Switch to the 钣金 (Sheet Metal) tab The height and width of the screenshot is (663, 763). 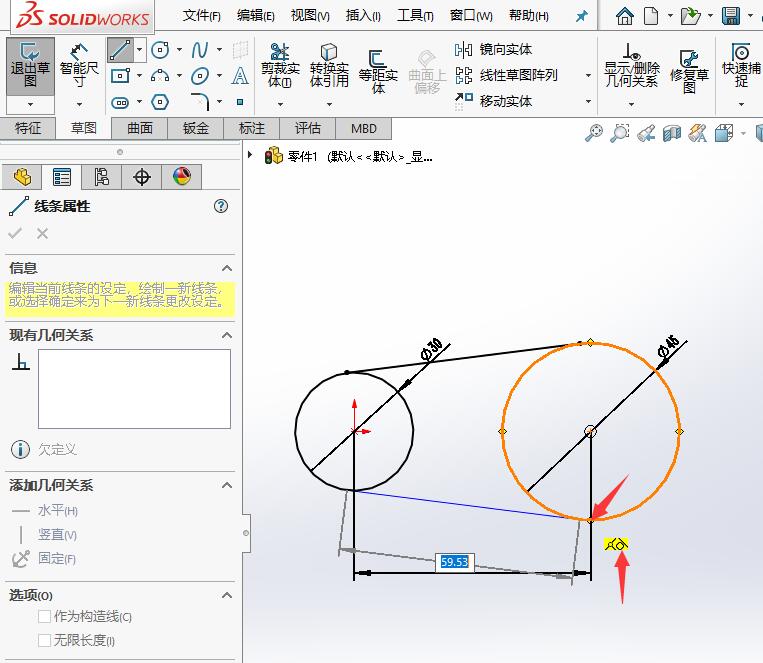(x=196, y=128)
